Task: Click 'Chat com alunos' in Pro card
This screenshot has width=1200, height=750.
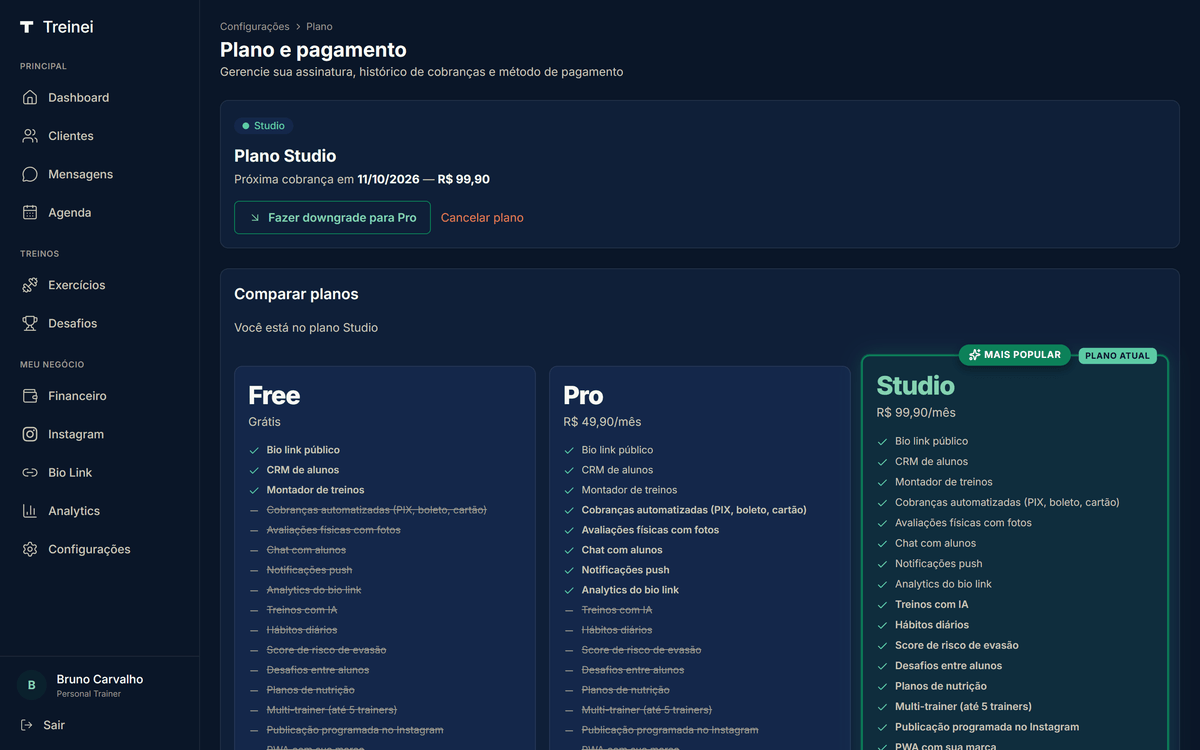Action: 622,550
